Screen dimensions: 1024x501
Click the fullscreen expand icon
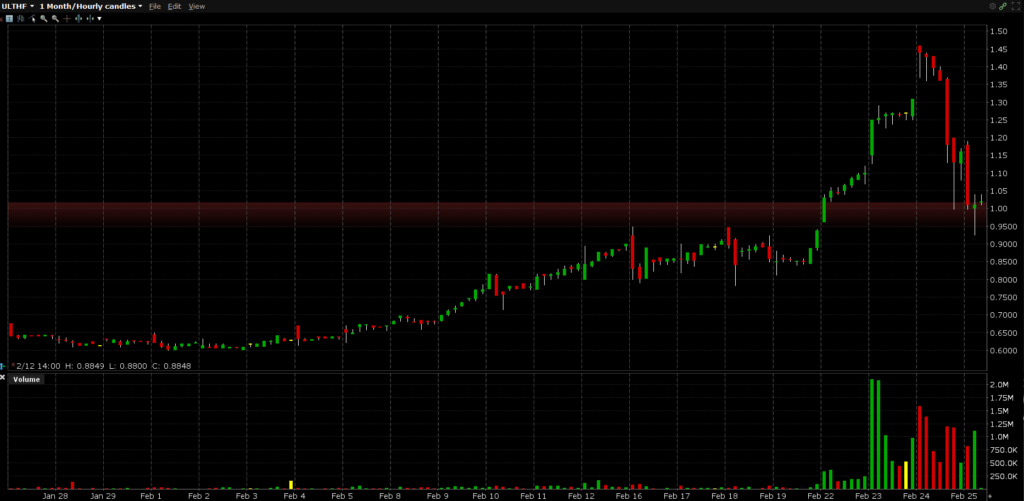tap(1016, 6)
